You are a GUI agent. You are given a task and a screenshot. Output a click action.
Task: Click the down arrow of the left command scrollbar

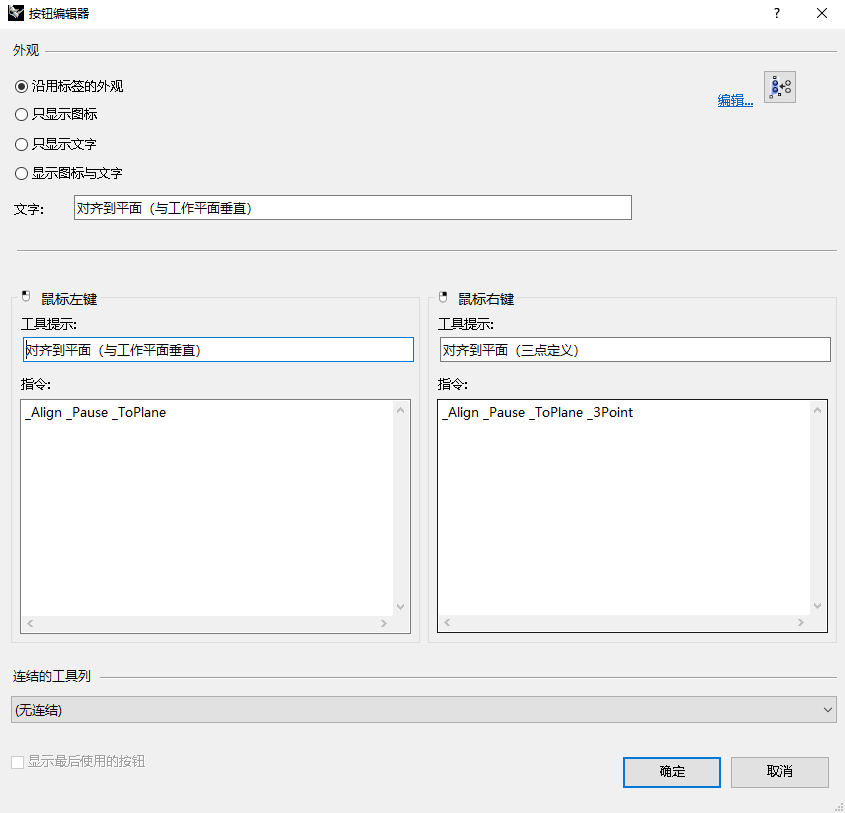[x=400, y=607]
